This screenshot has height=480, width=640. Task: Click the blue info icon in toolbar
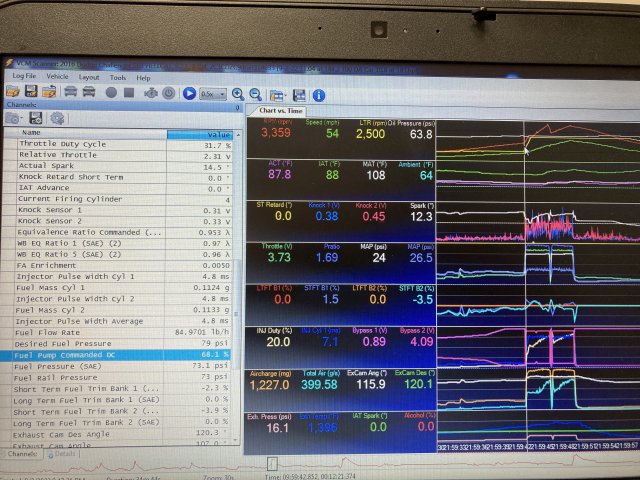click(x=318, y=95)
